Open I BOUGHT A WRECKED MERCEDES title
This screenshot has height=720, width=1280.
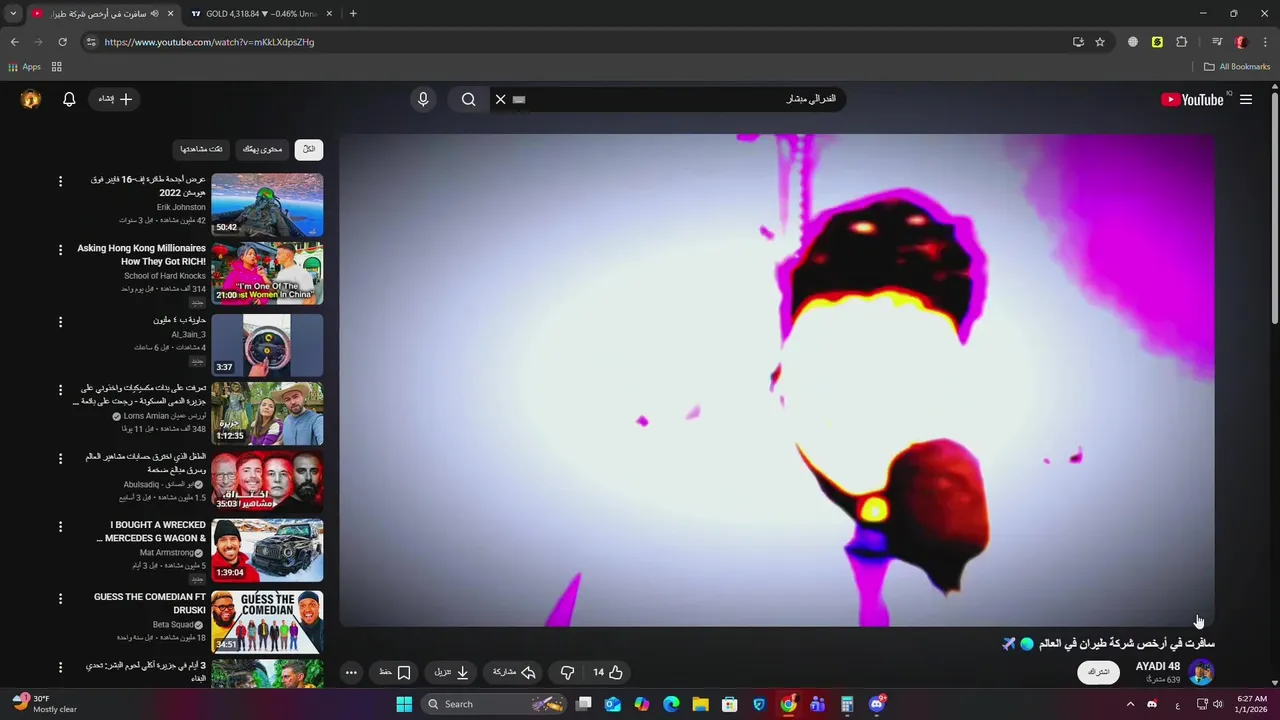tap(151, 531)
